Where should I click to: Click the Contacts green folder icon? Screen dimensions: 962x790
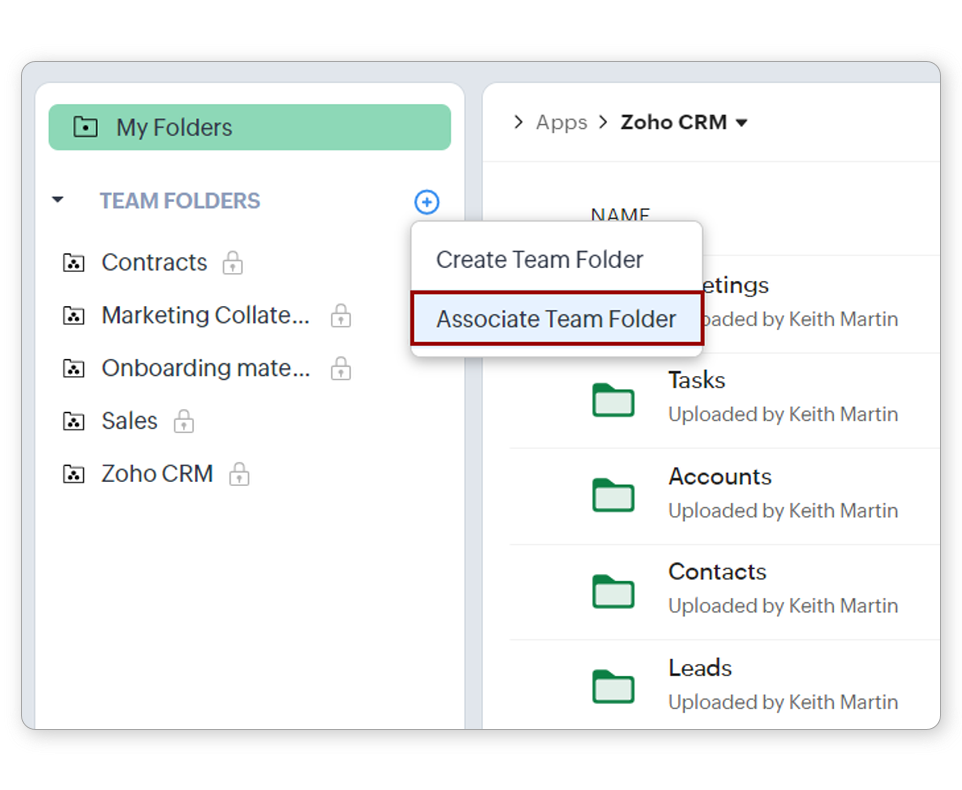[x=613, y=590]
